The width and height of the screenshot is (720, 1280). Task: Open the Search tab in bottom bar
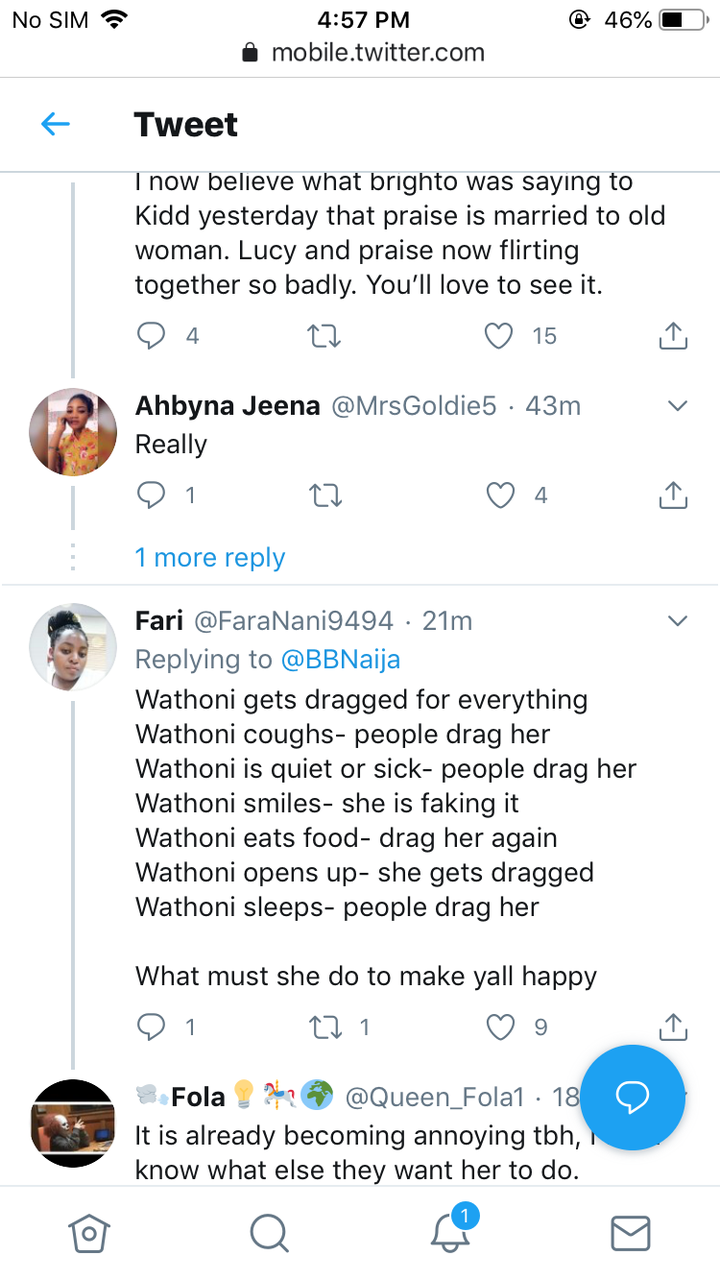(x=269, y=1233)
